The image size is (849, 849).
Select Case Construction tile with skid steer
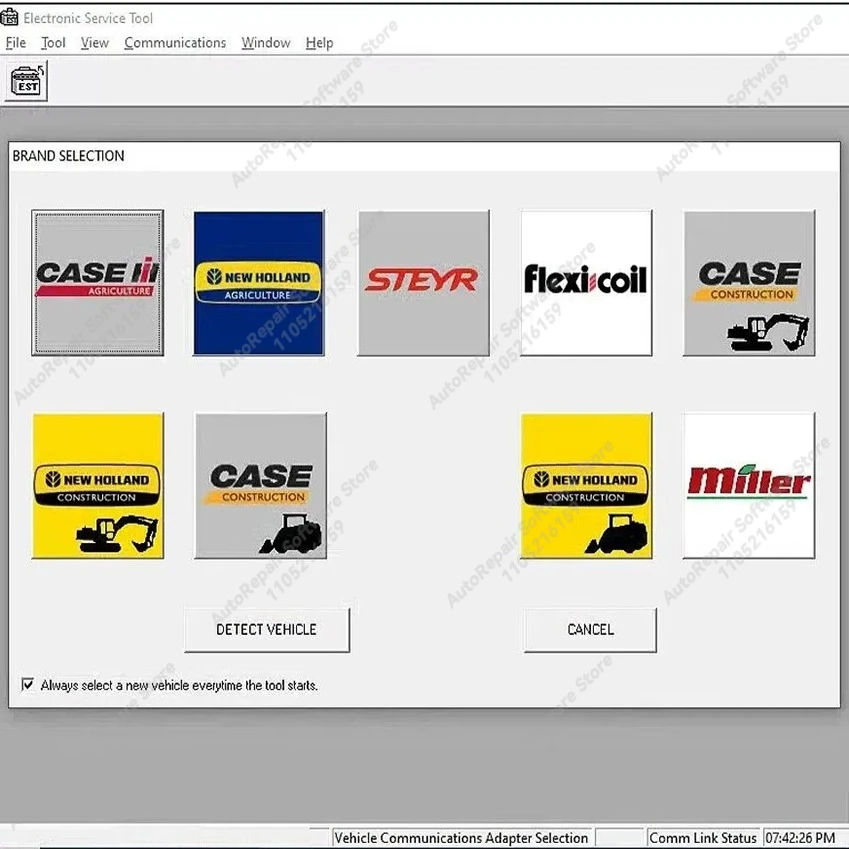260,485
